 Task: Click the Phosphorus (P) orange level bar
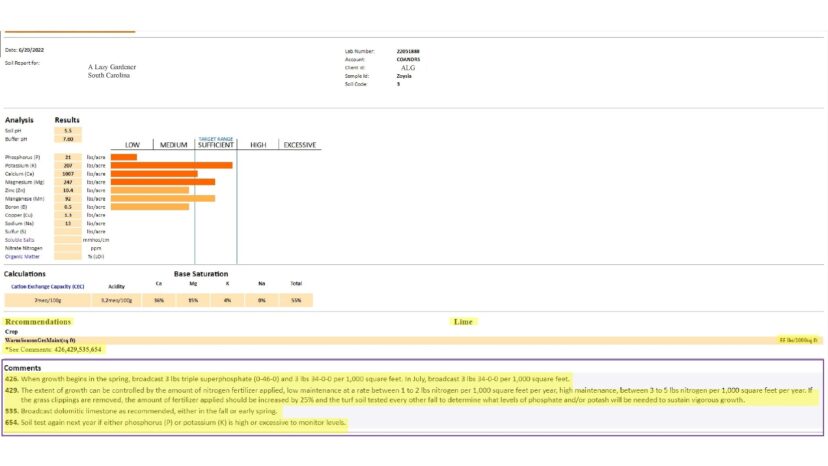(x=124, y=157)
